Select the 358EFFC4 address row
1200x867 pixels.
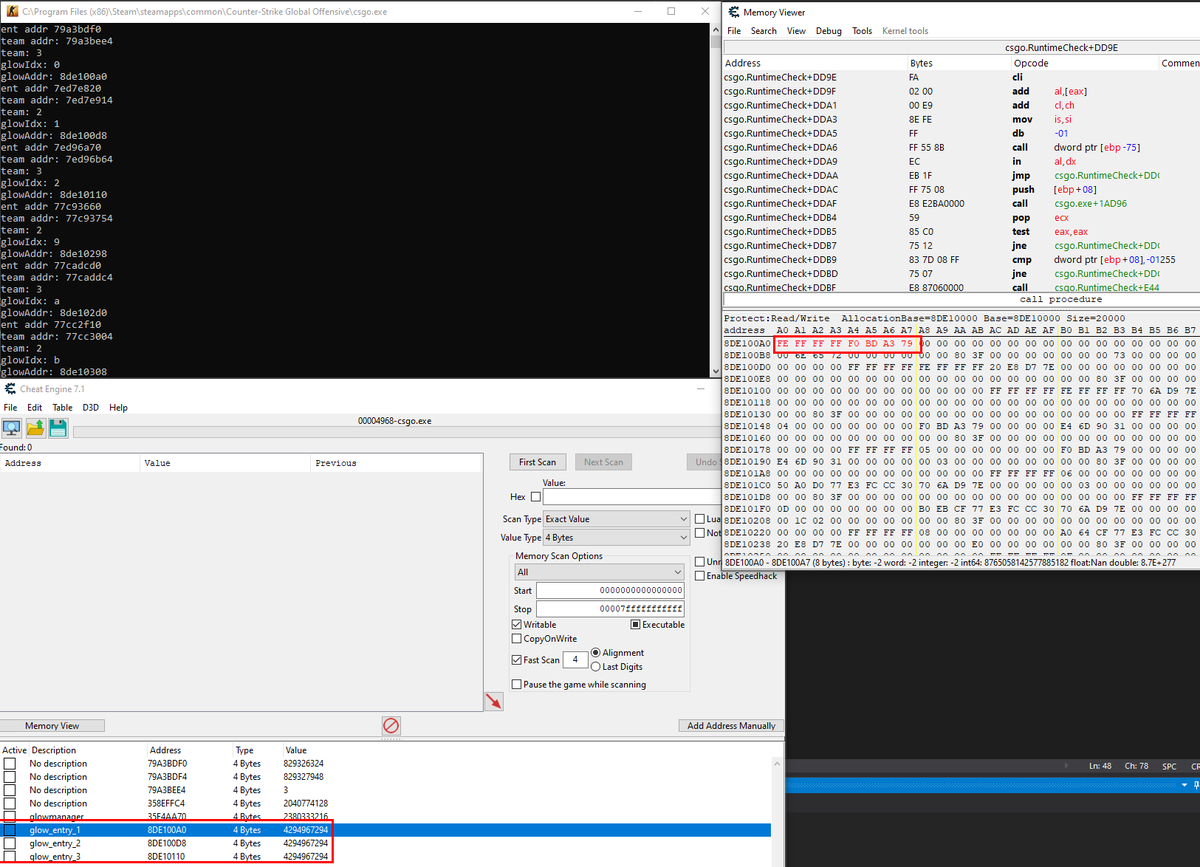[385, 803]
